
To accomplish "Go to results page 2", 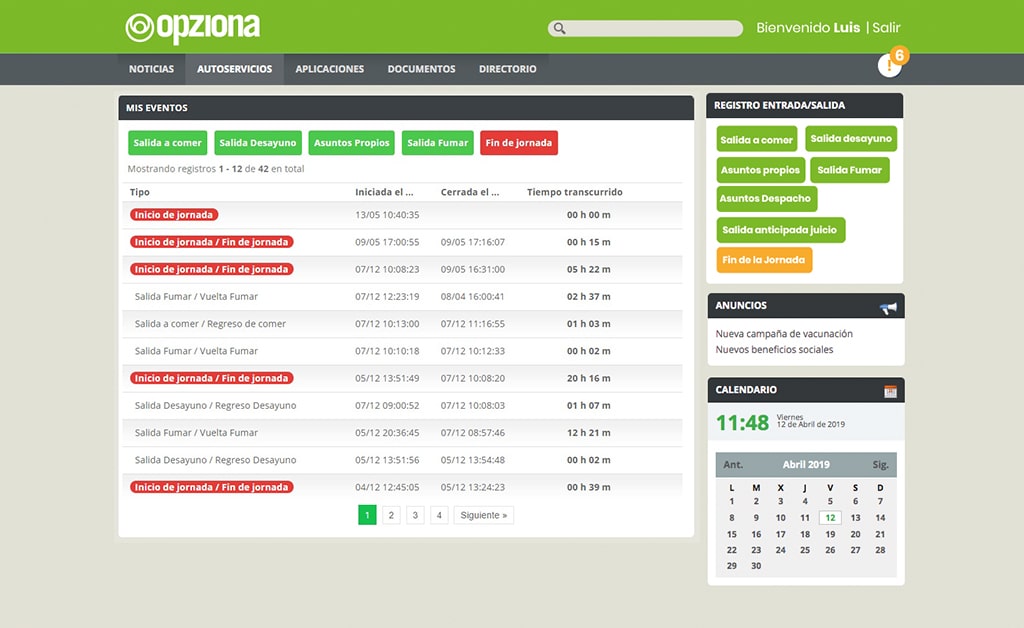I will coord(391,515).
